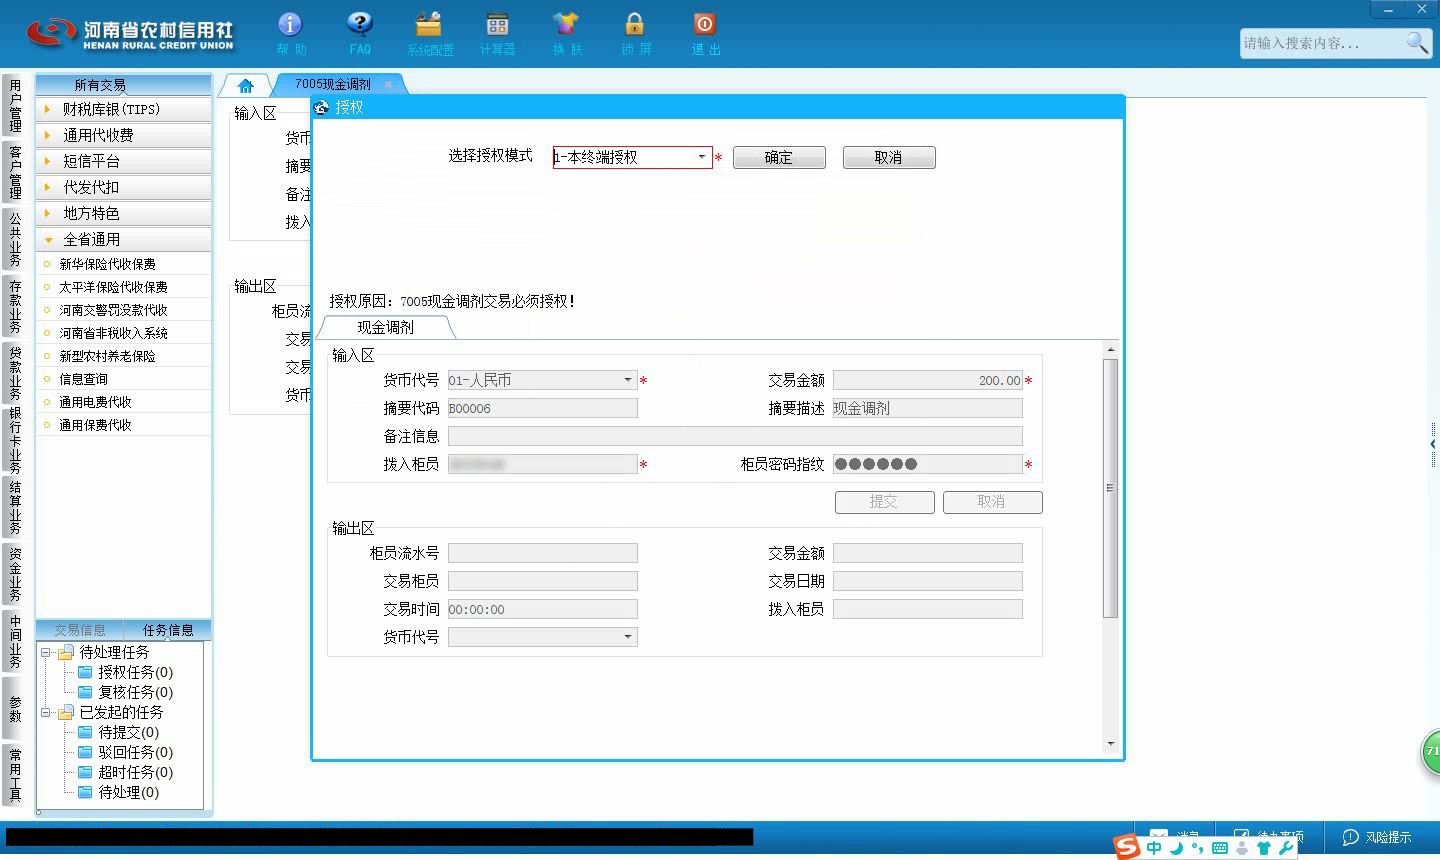The image size is (1440, 860).
Task: Go to the home tab icon
Action: point(246,85)
